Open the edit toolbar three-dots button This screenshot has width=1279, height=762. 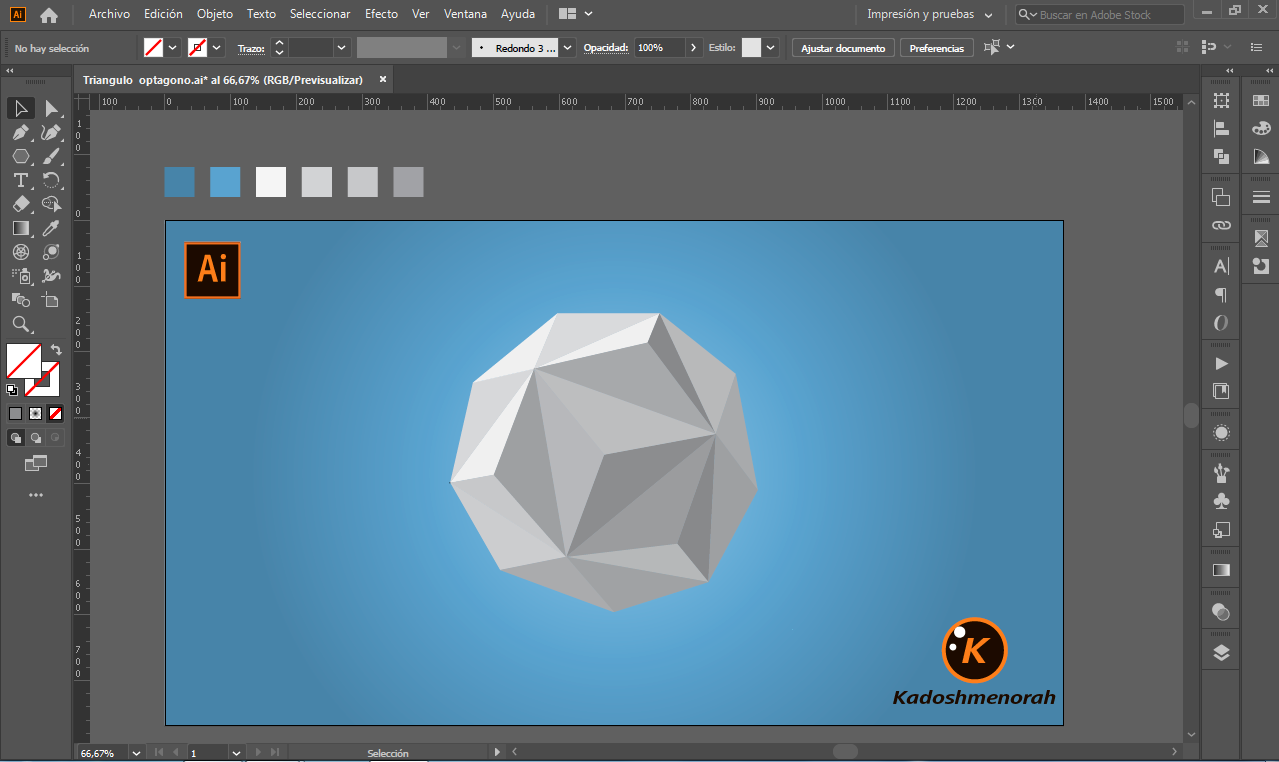[36, 495]
